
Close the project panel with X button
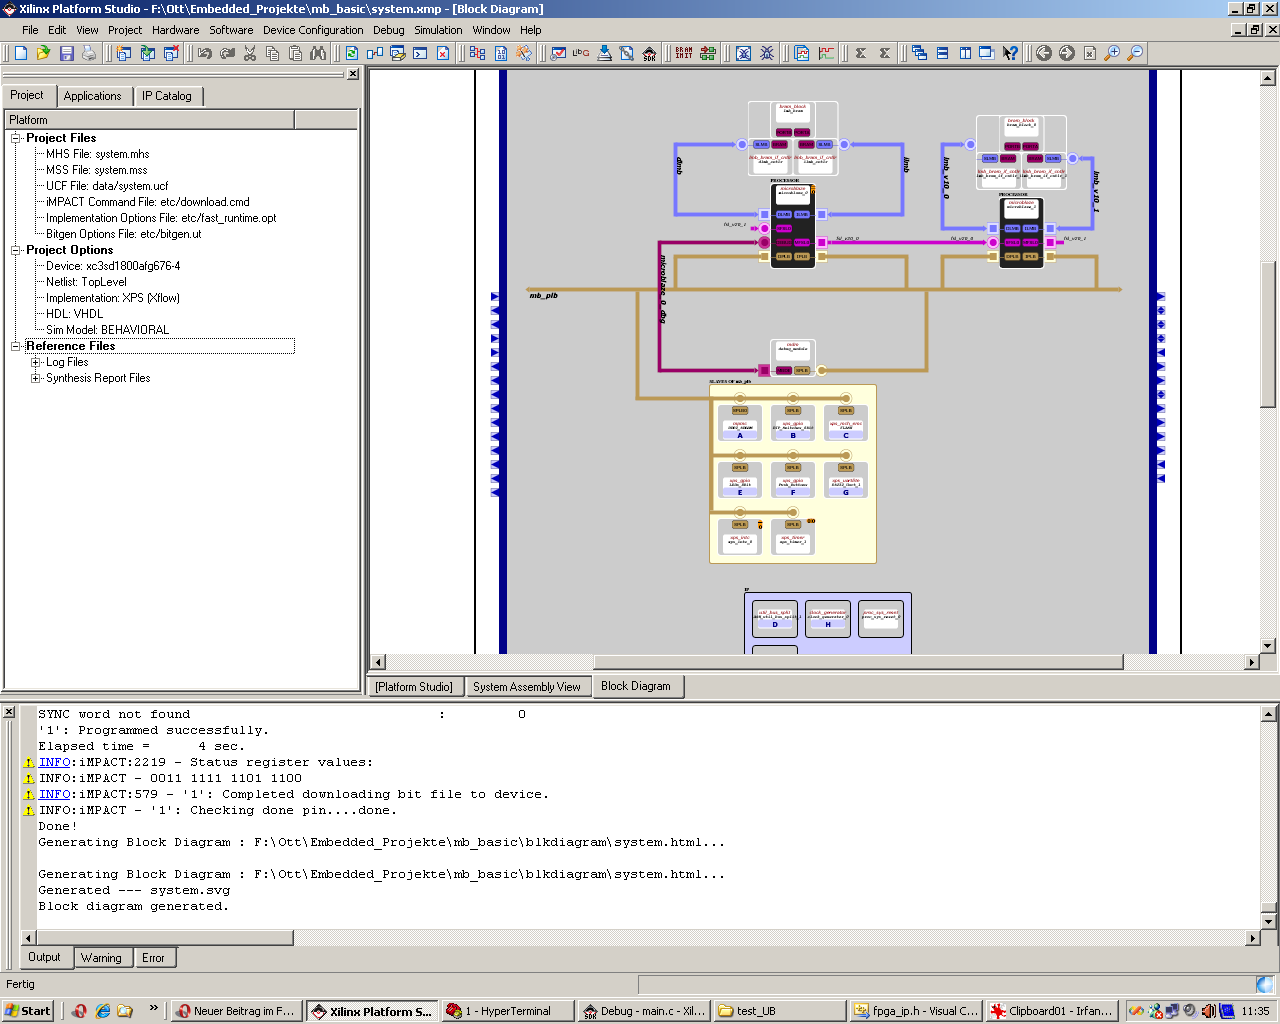point(353,74)
